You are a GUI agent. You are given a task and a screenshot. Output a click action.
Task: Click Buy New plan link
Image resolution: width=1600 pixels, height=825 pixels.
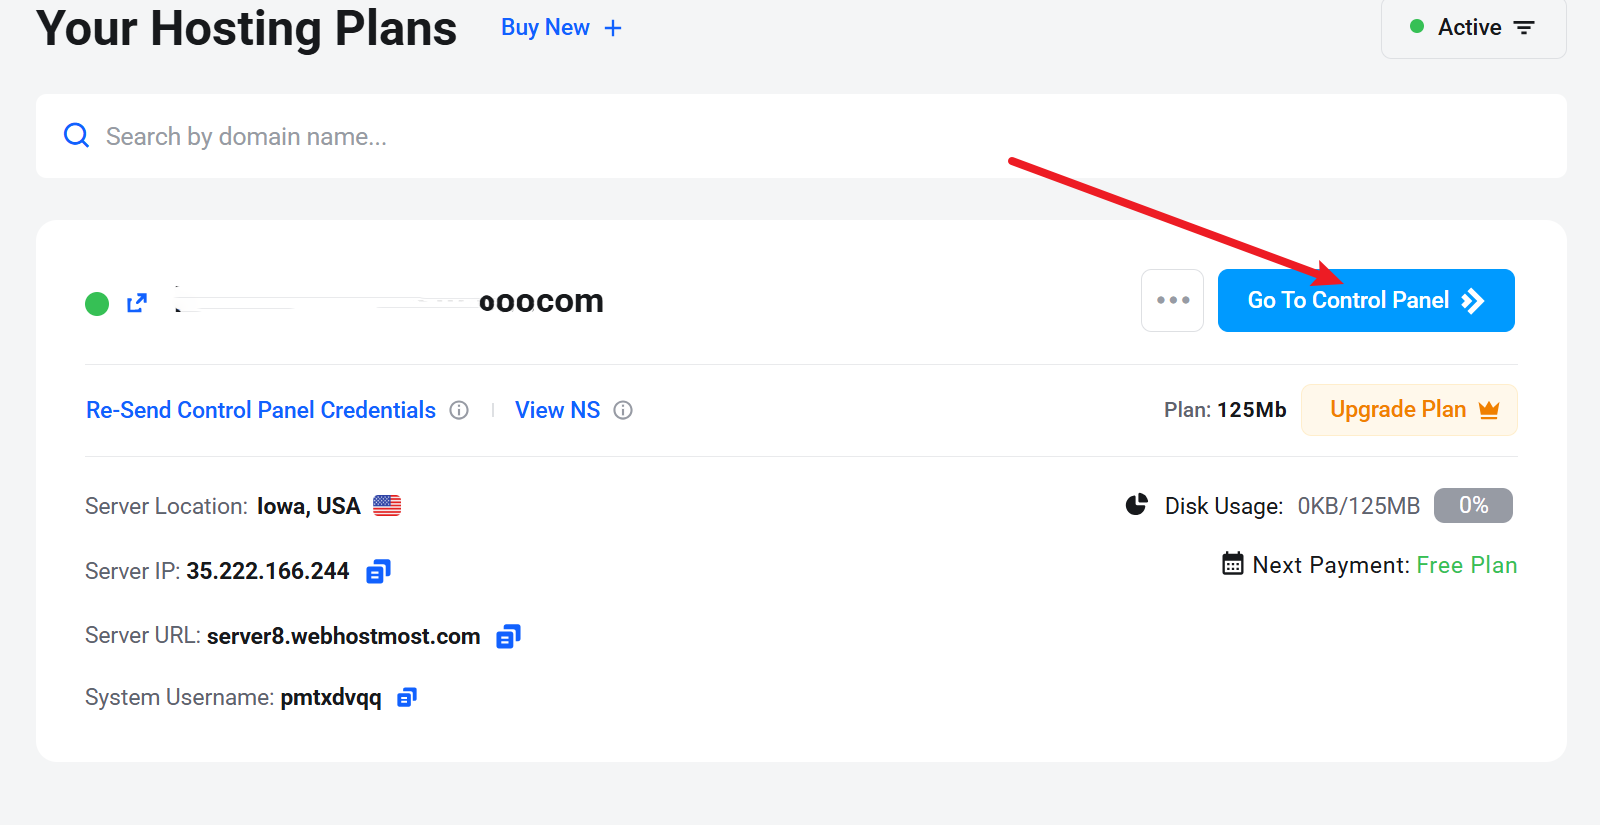coord(561,28)
